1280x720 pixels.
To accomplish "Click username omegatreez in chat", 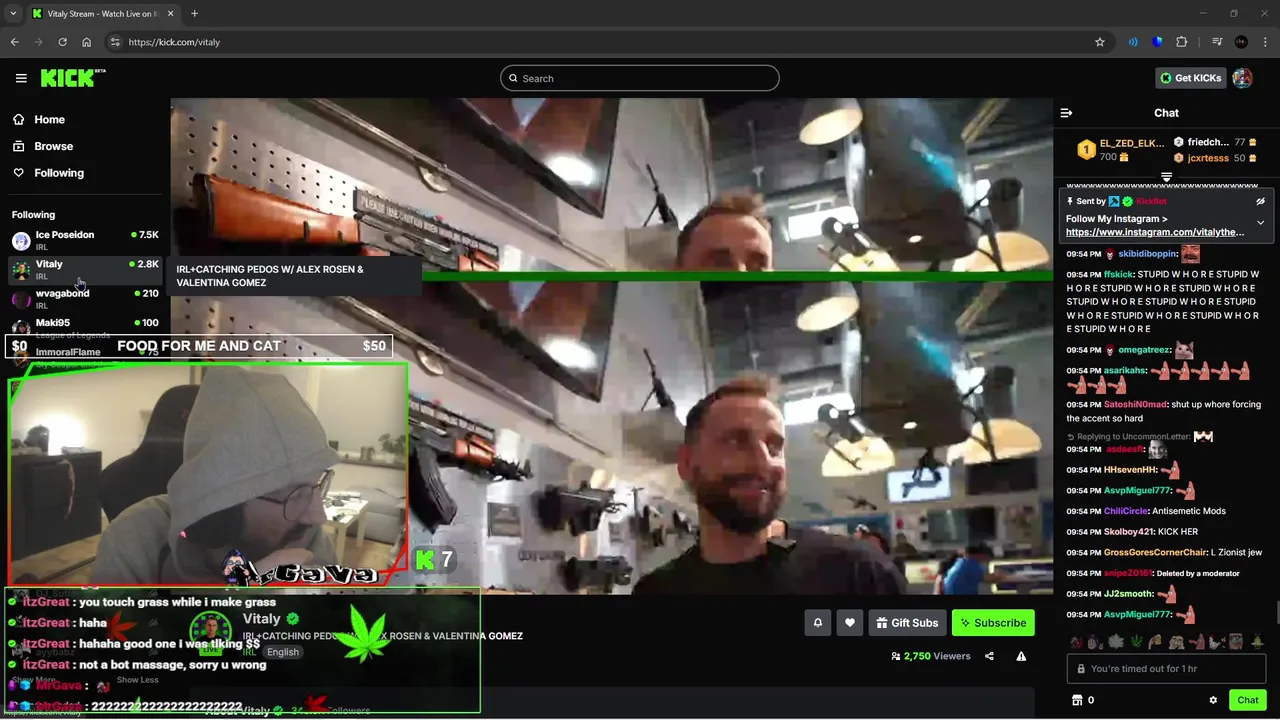I will coord(1144,350).
